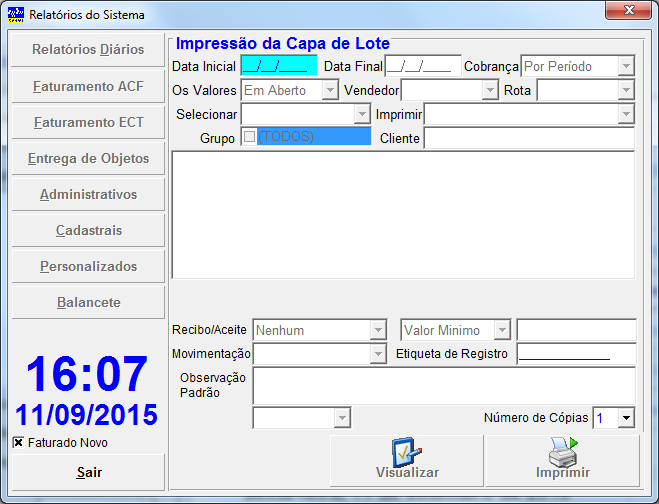Click the Data Final date field
Image resolution: width=659 pixels, height=504 pixels.
pyautogui.click(x=422, y=66)
